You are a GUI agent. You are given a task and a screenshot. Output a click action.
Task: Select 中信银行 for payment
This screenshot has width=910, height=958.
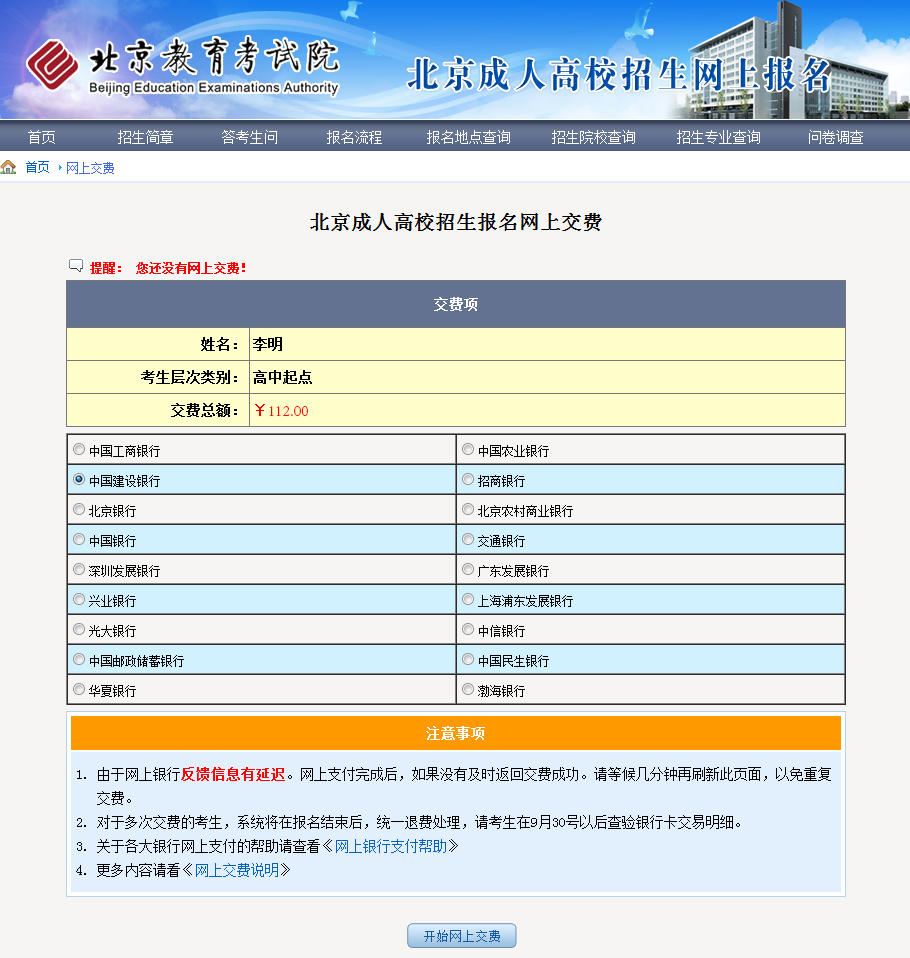[x=468, y=629]
